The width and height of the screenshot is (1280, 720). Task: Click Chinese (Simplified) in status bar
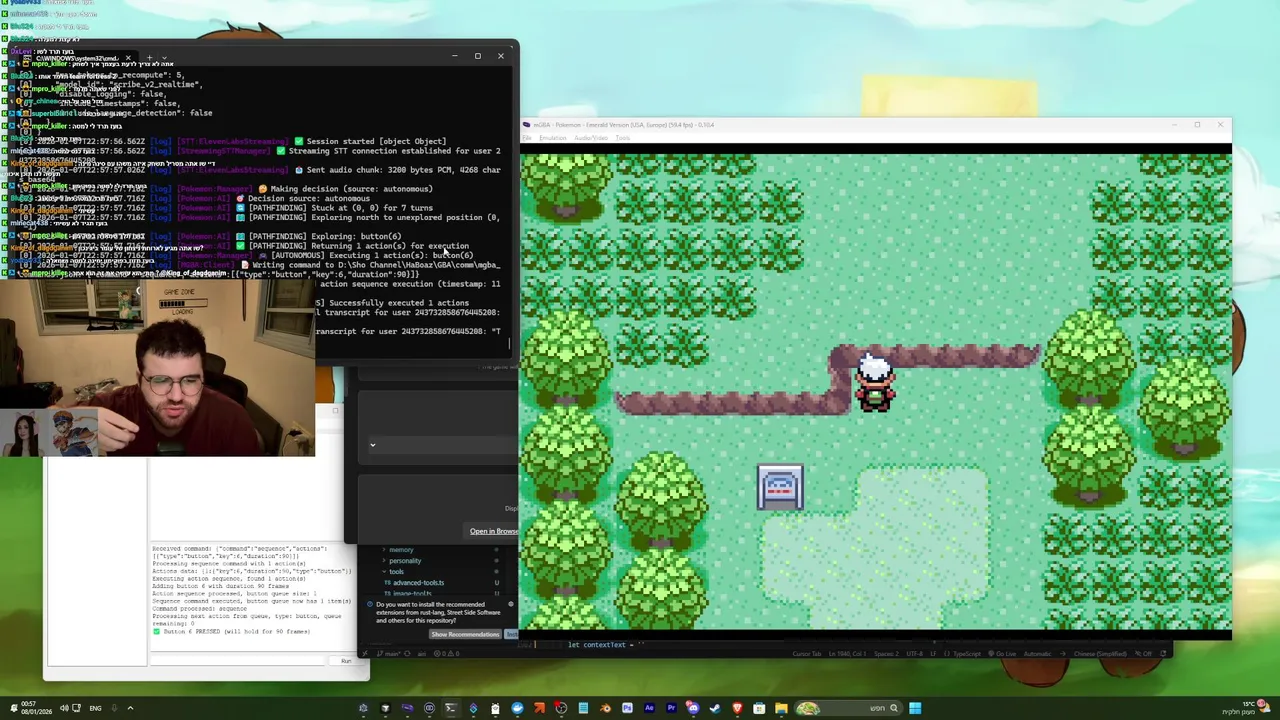click(x=1100, y=653)
